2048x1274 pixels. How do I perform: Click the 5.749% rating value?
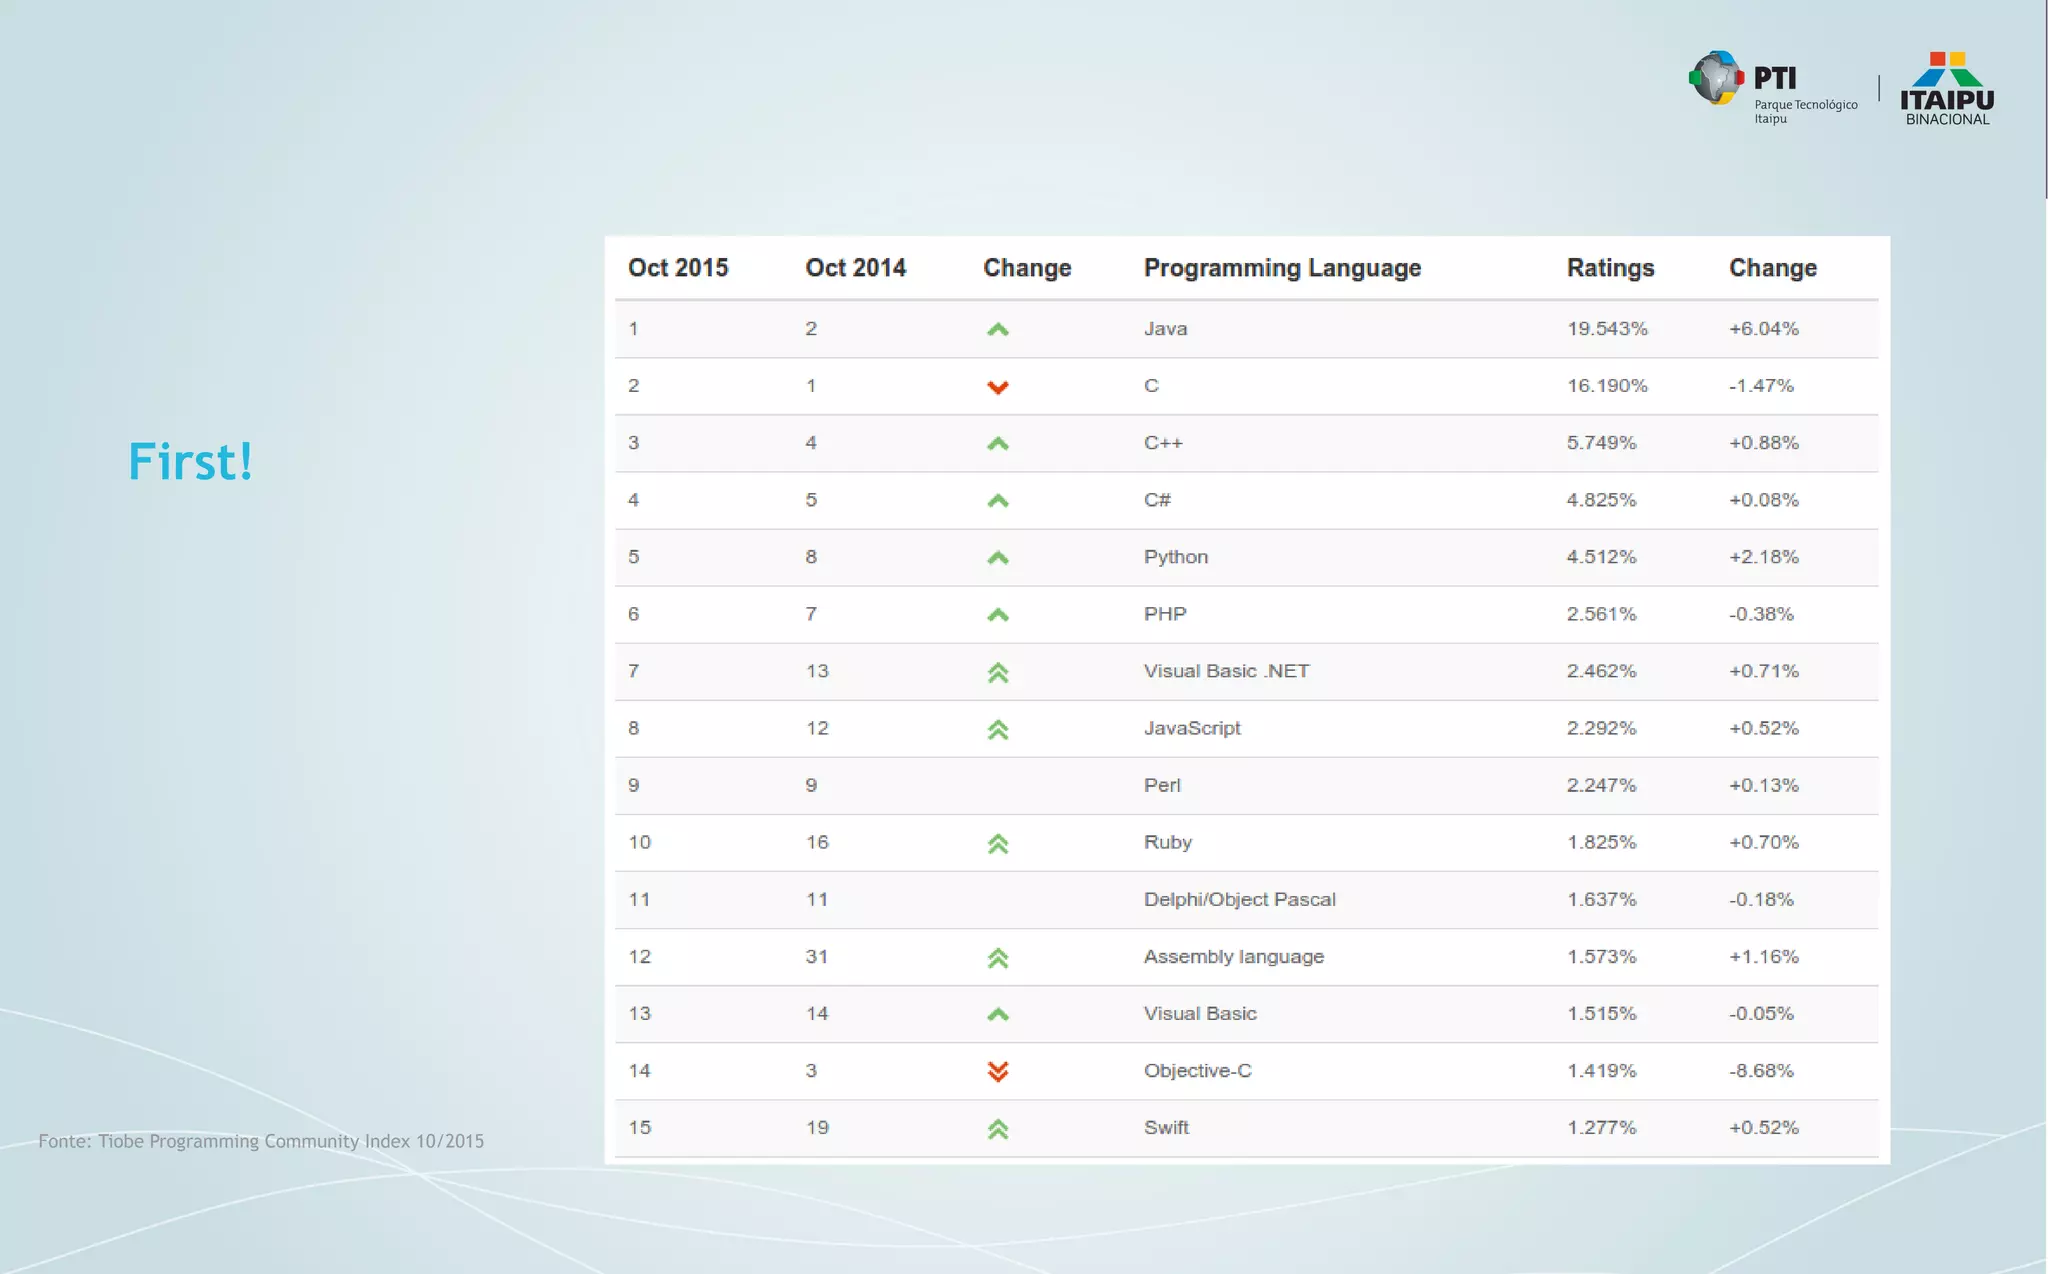(x=1601, y=443)
